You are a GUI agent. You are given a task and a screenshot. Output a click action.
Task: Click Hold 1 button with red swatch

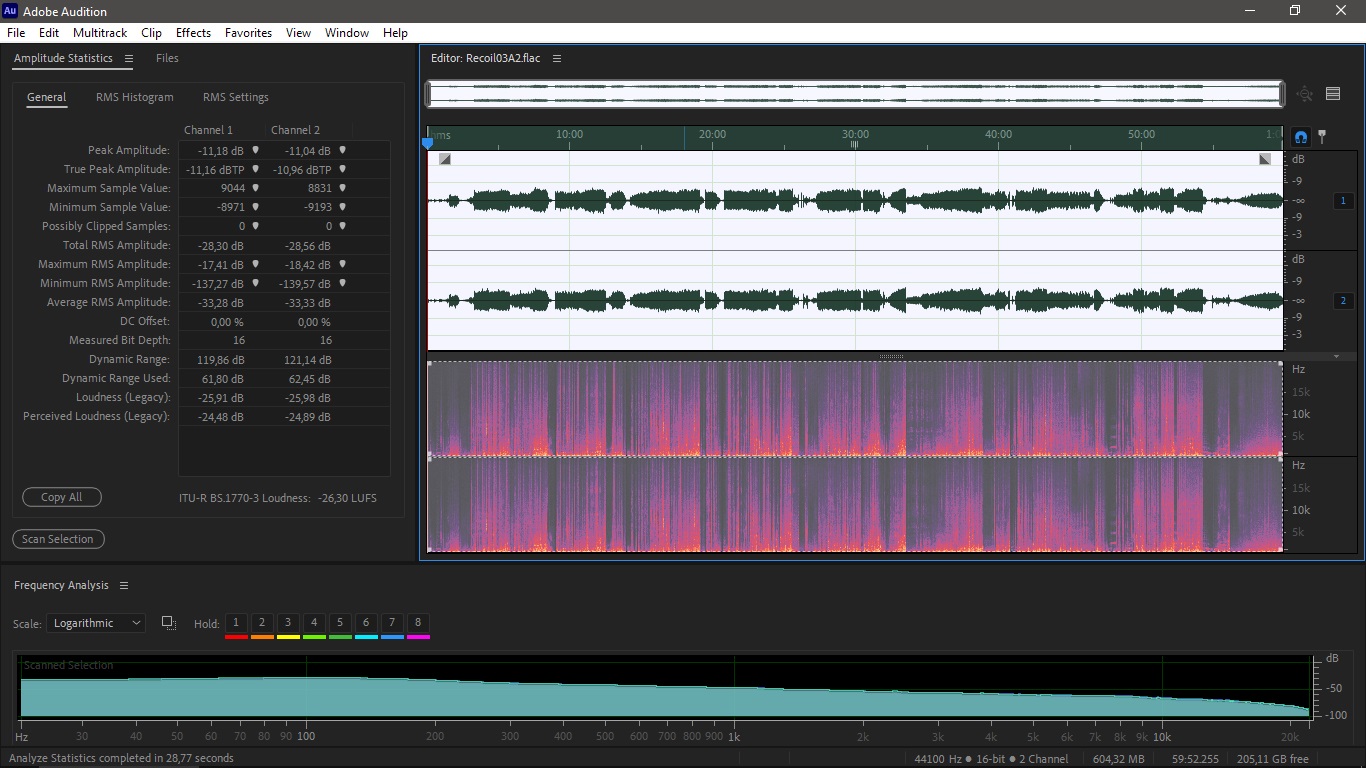click(x=236, y=625)
